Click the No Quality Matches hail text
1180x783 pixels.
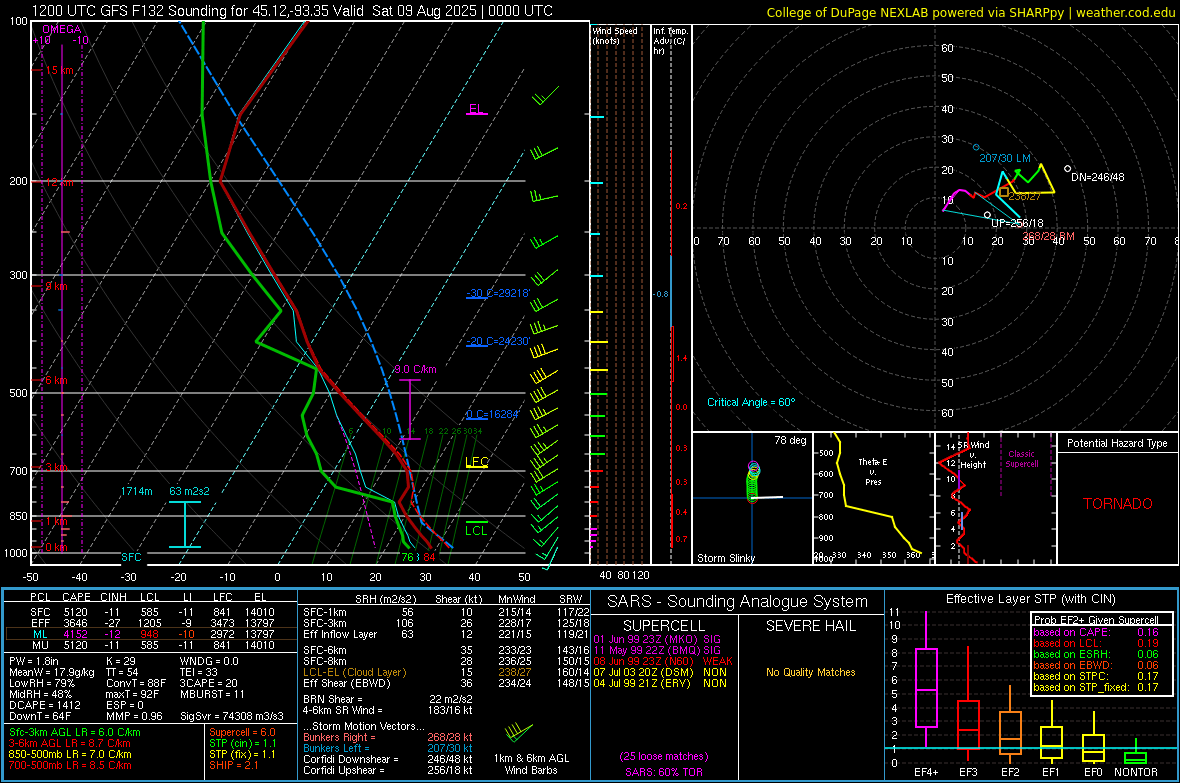tap(810, 672)
